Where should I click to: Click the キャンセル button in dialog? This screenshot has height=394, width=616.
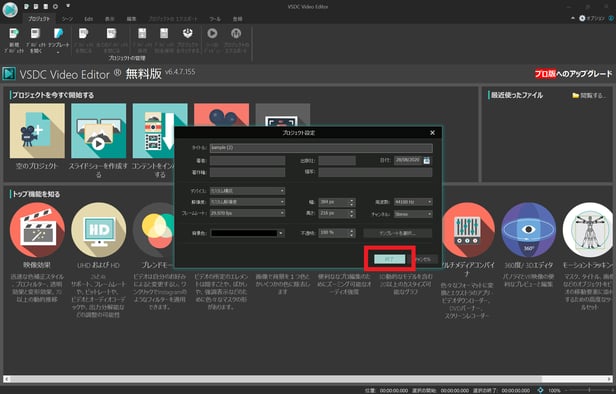423,259
